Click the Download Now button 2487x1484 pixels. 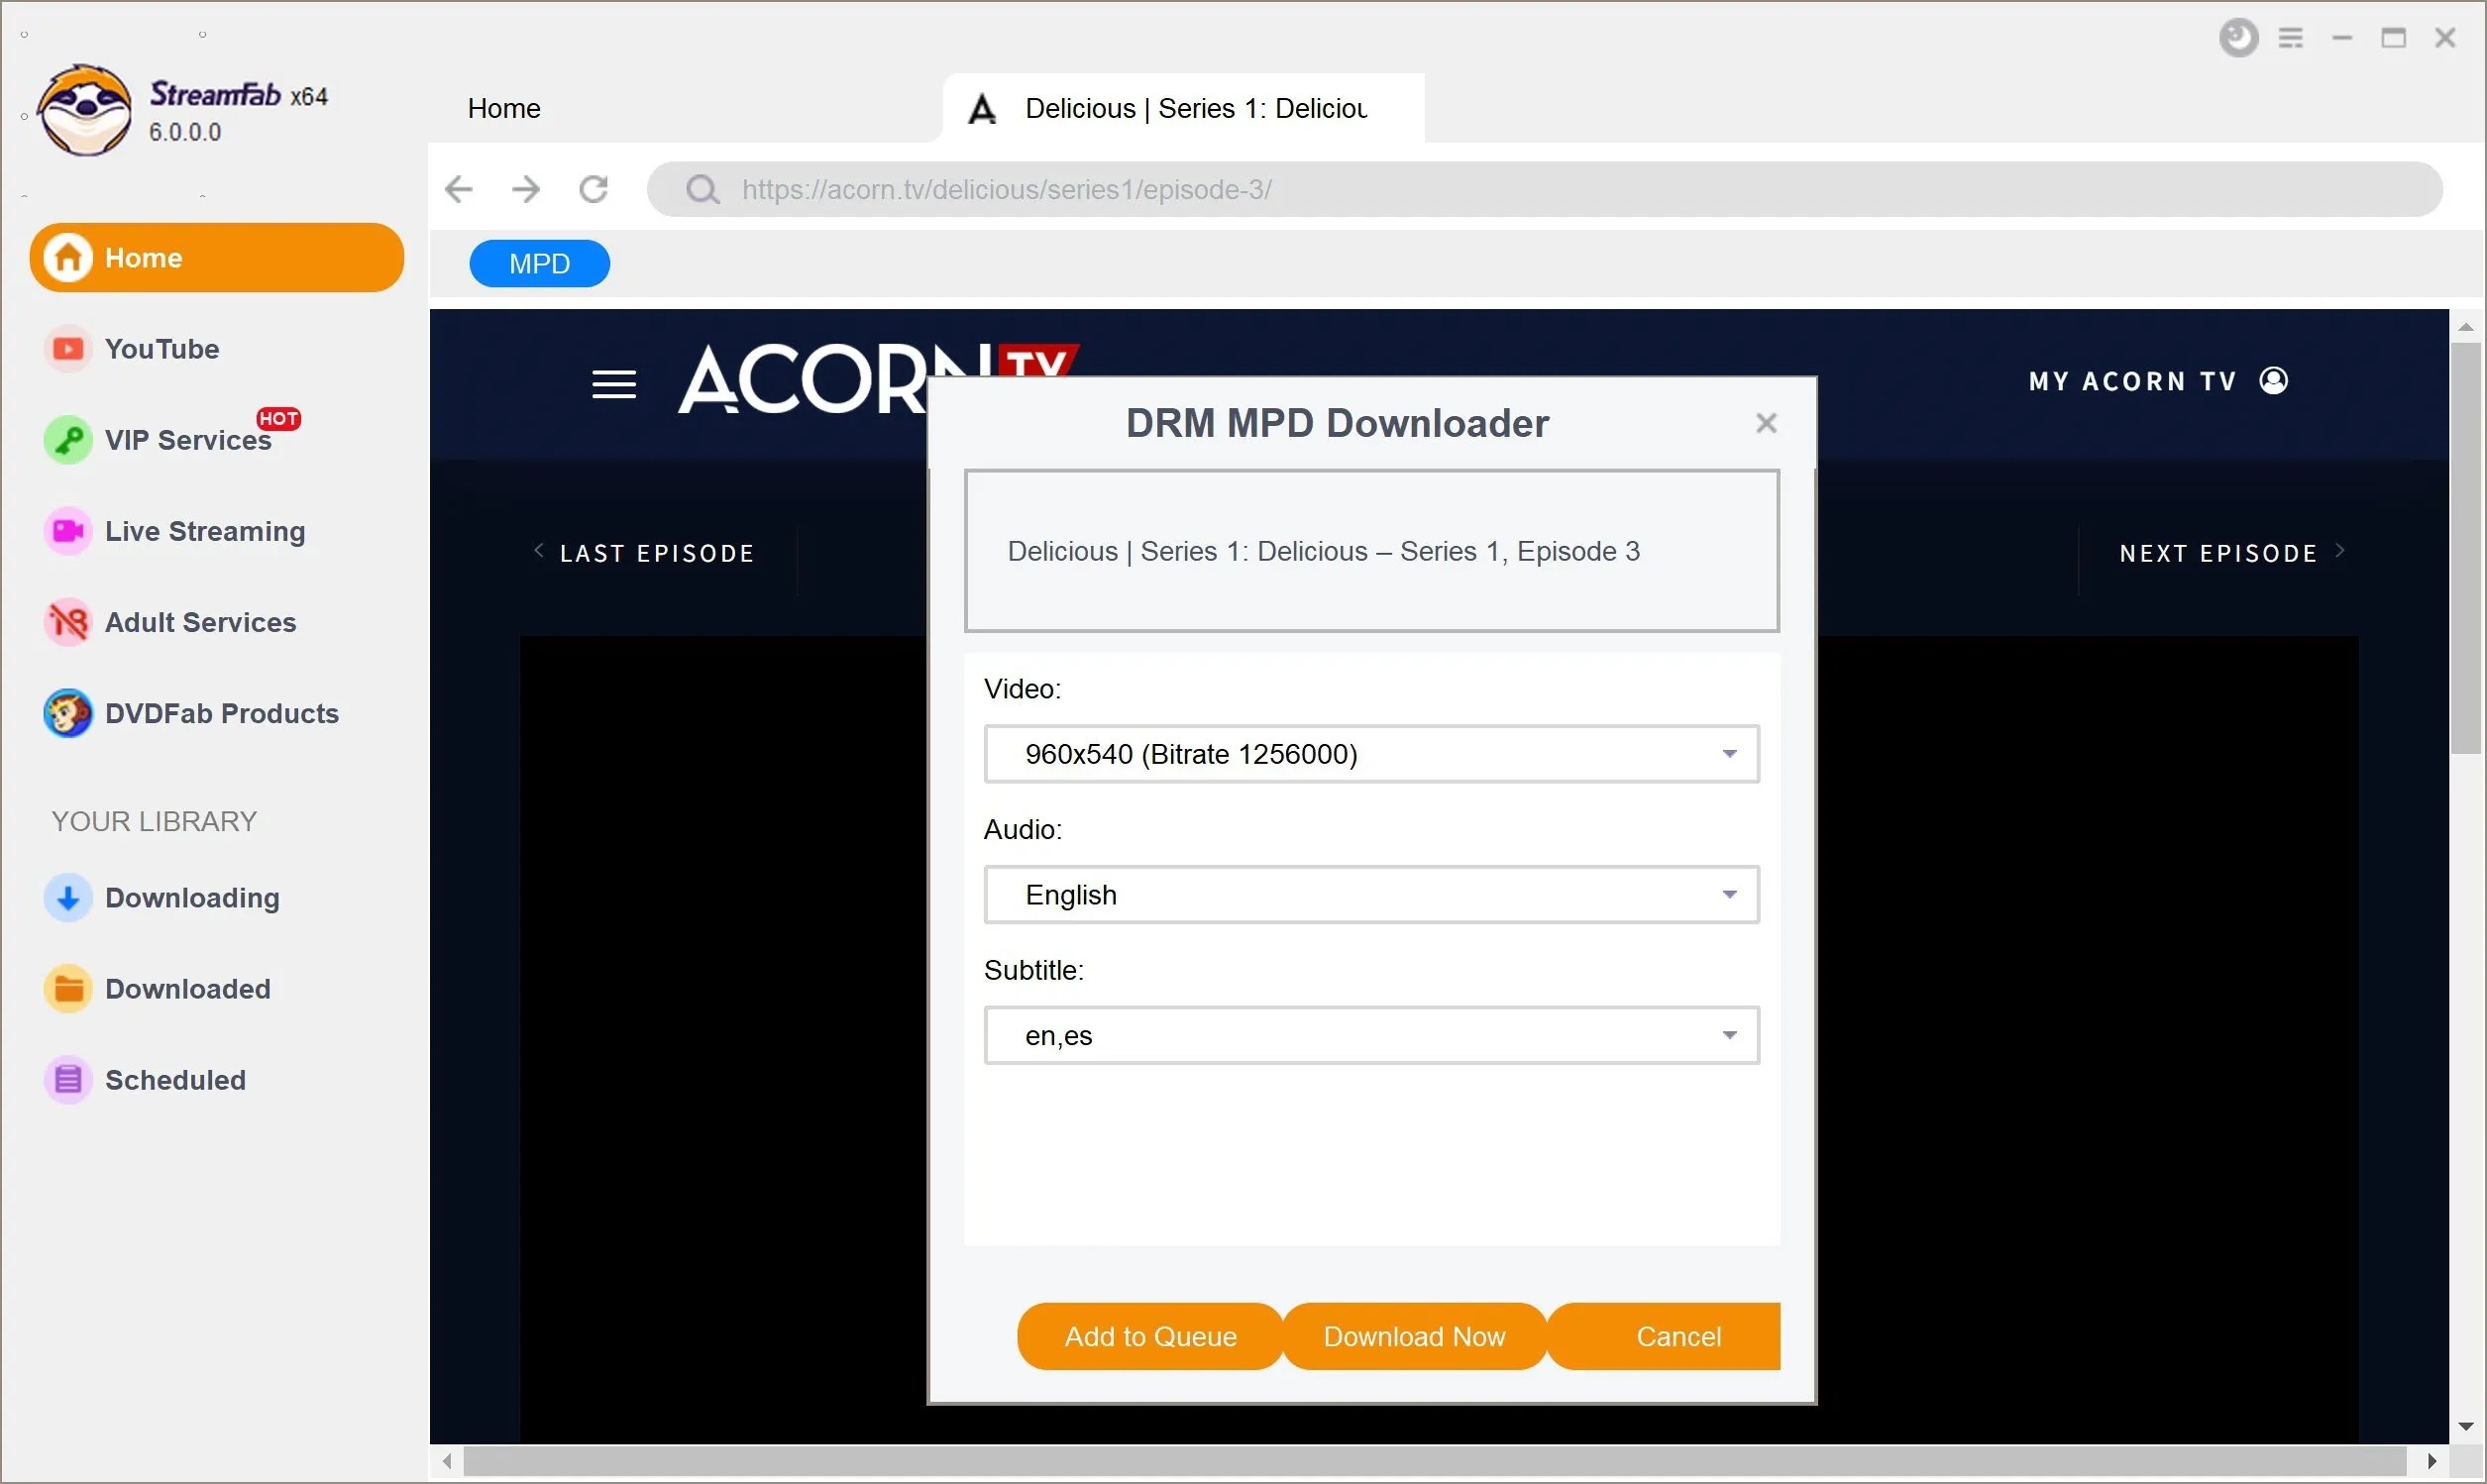pos(1413,1335)
